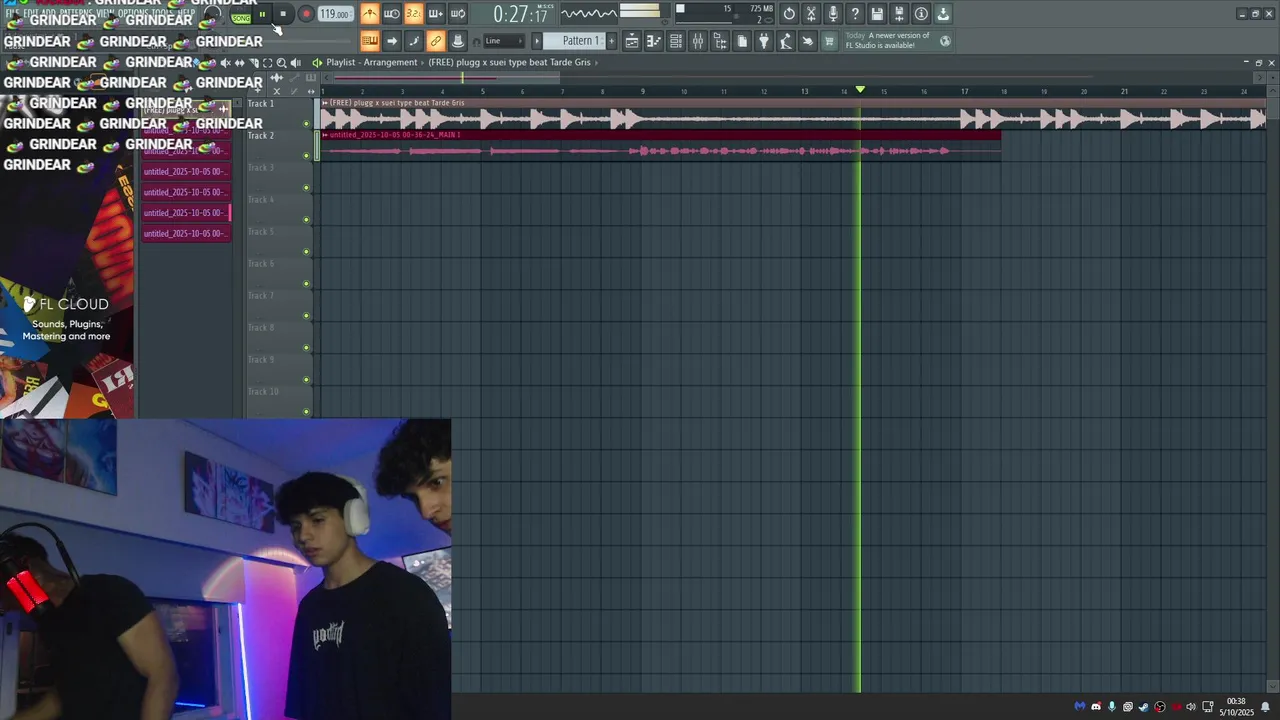The height and width of the screenshot is (720, 1280).
Task: Stop playback with the stop button
Action: (284, 14)
